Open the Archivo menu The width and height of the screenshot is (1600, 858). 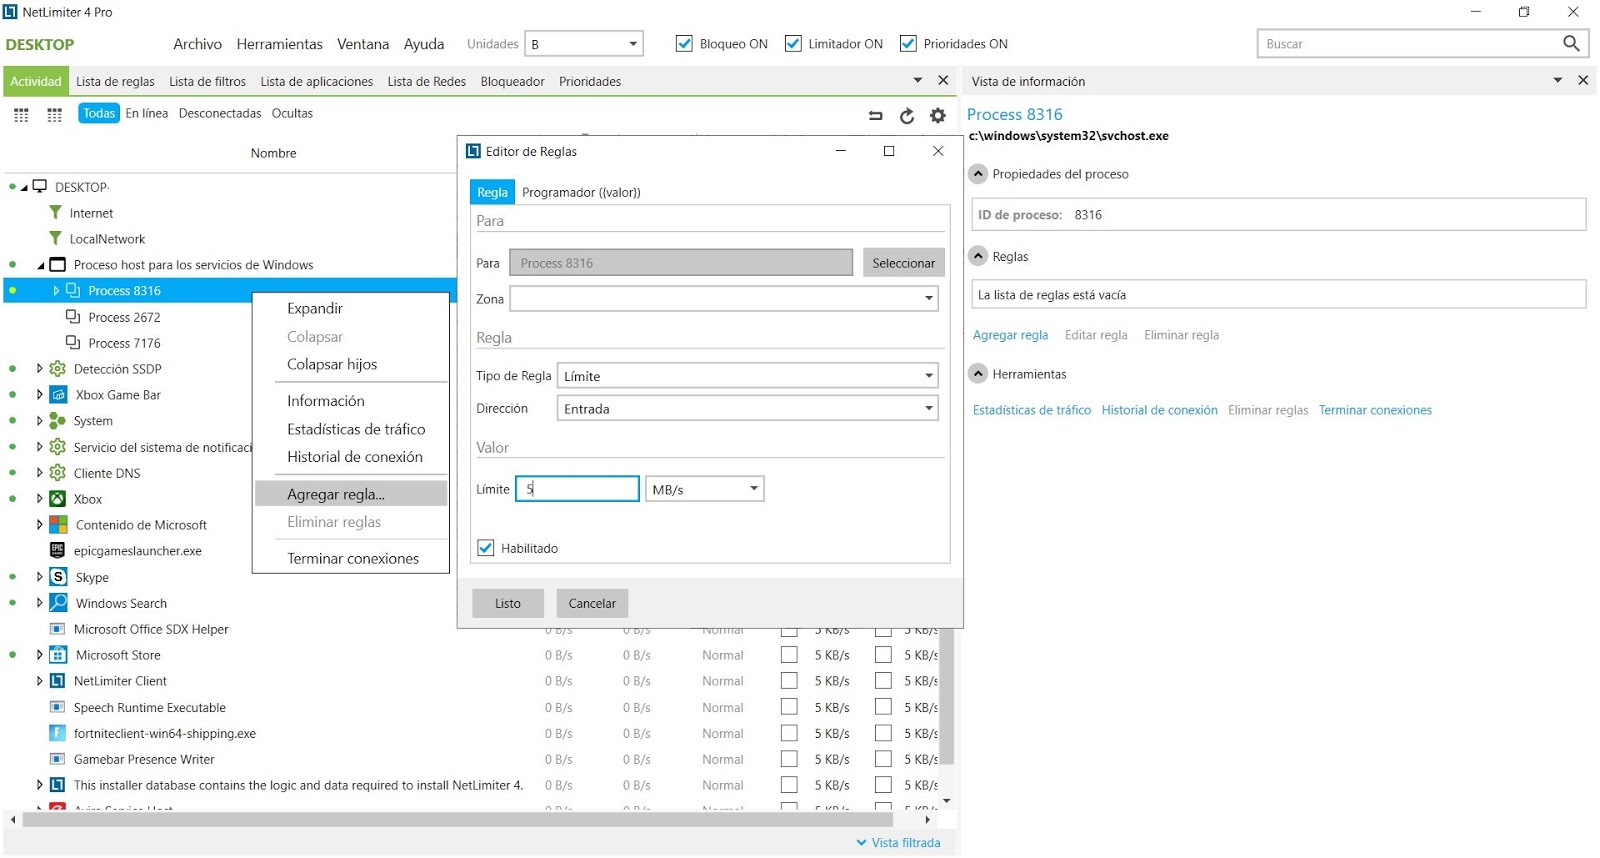point(197,44)
